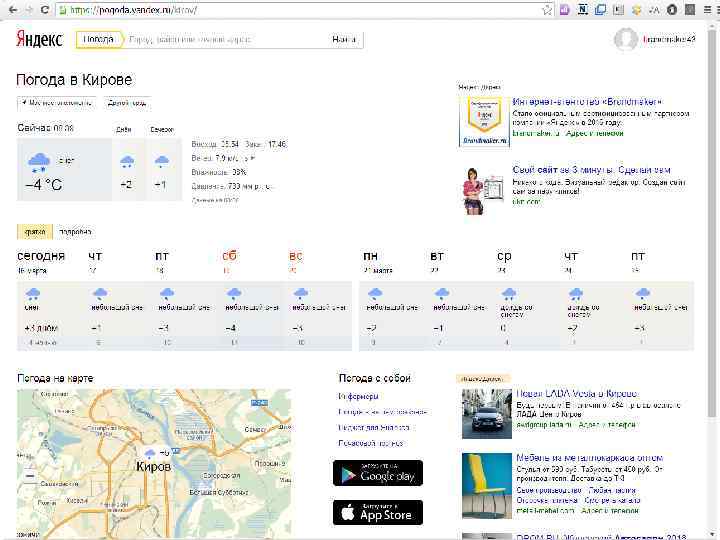Open the purple extension icon in the toolbar
The width and height of the screenshot is (720, 540).
(565, 9)
